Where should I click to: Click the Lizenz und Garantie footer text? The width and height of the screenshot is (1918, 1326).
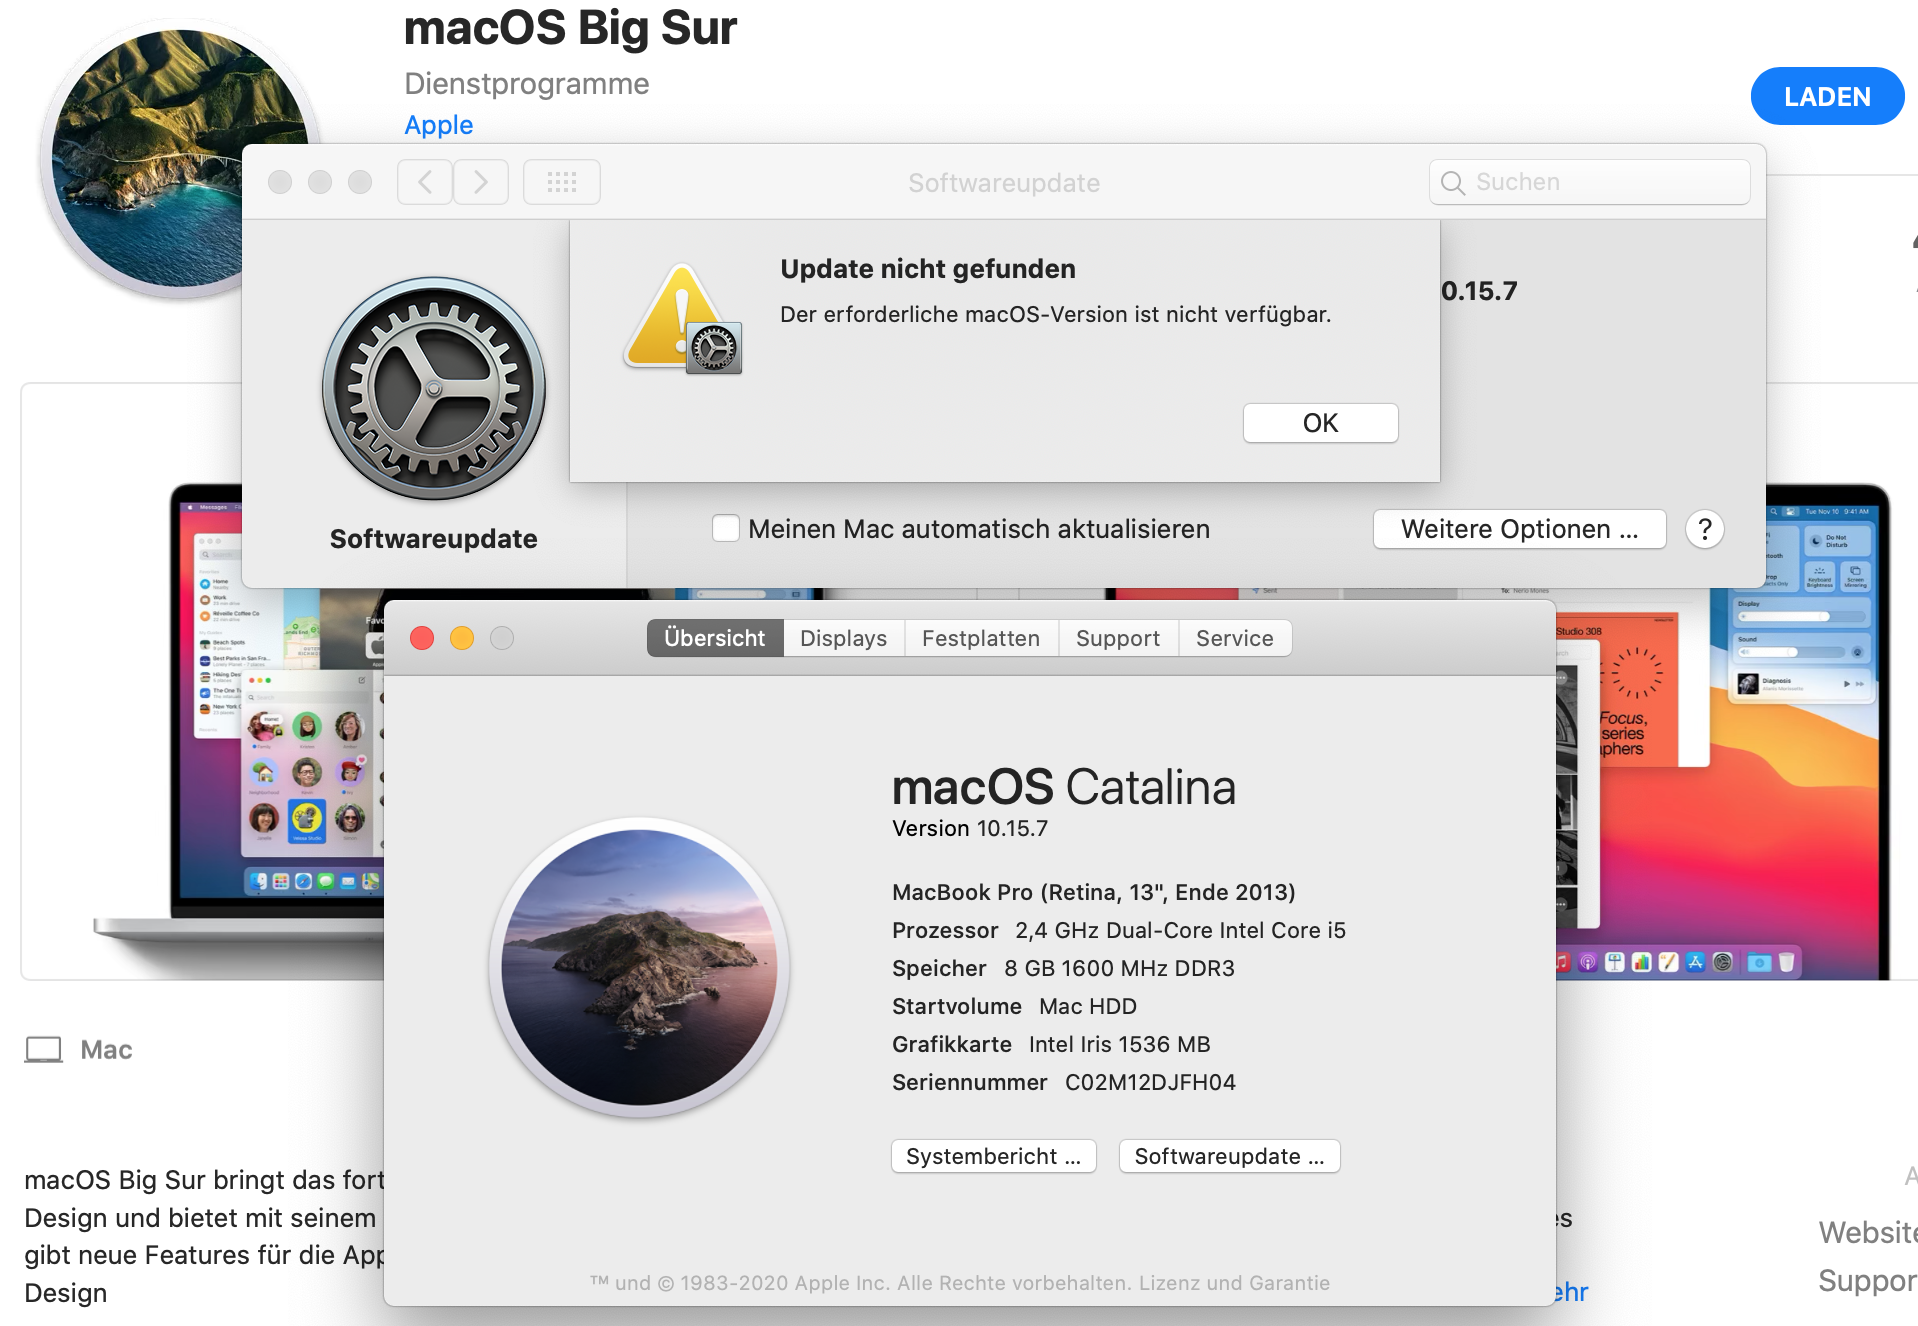click(x=1234, y=1283)
